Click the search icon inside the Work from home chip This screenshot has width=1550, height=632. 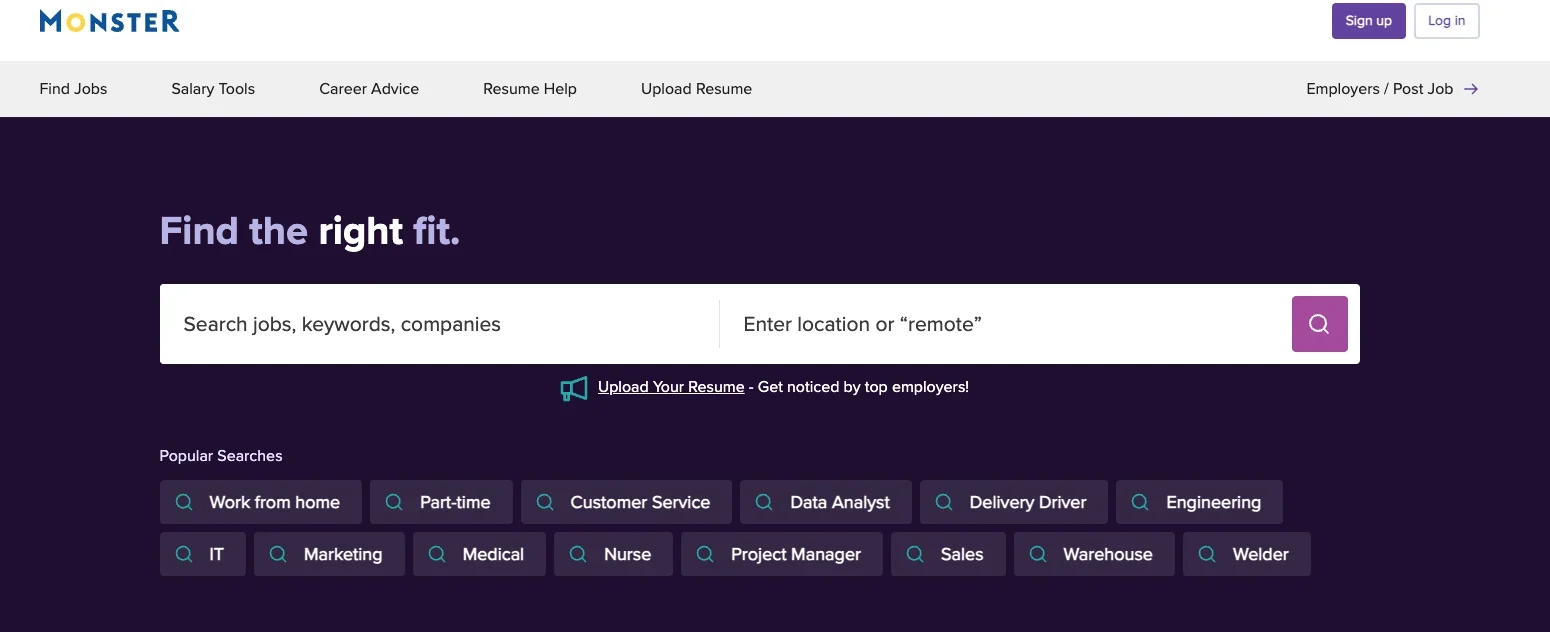183,501
